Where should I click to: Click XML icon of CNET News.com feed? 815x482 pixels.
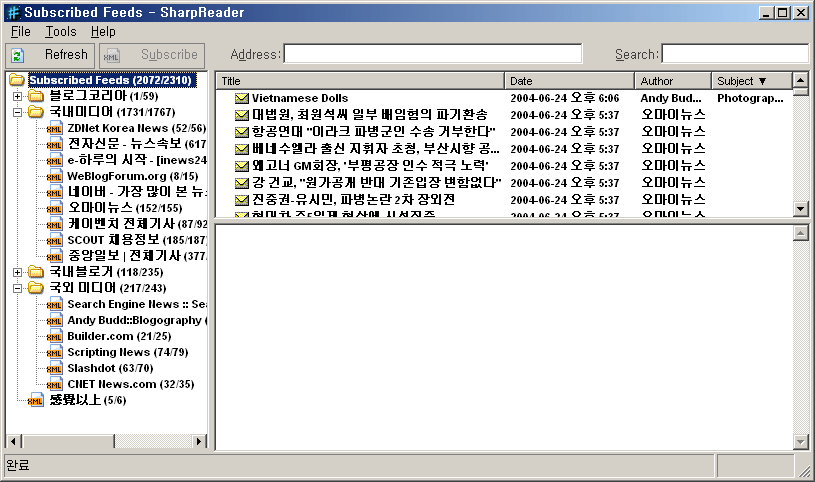[x=54, y=384]
